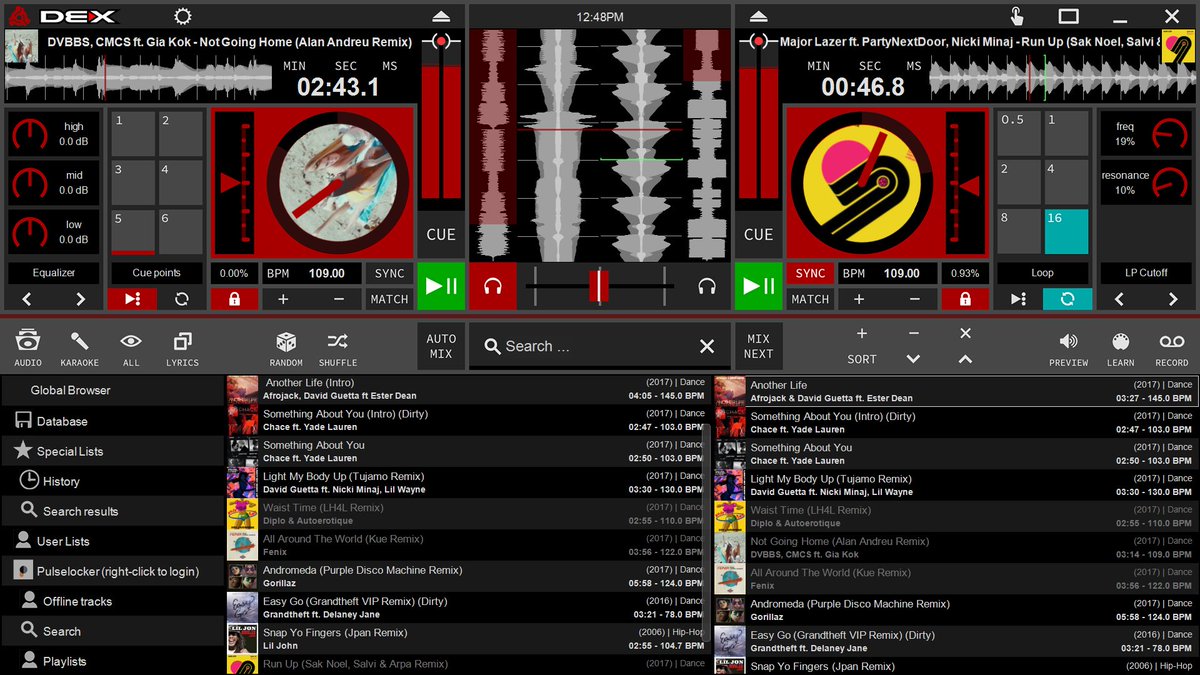Open Offline tracks item
This screenshot has height=675, width=1200.
pyautogui.click(x=112, y=601)
